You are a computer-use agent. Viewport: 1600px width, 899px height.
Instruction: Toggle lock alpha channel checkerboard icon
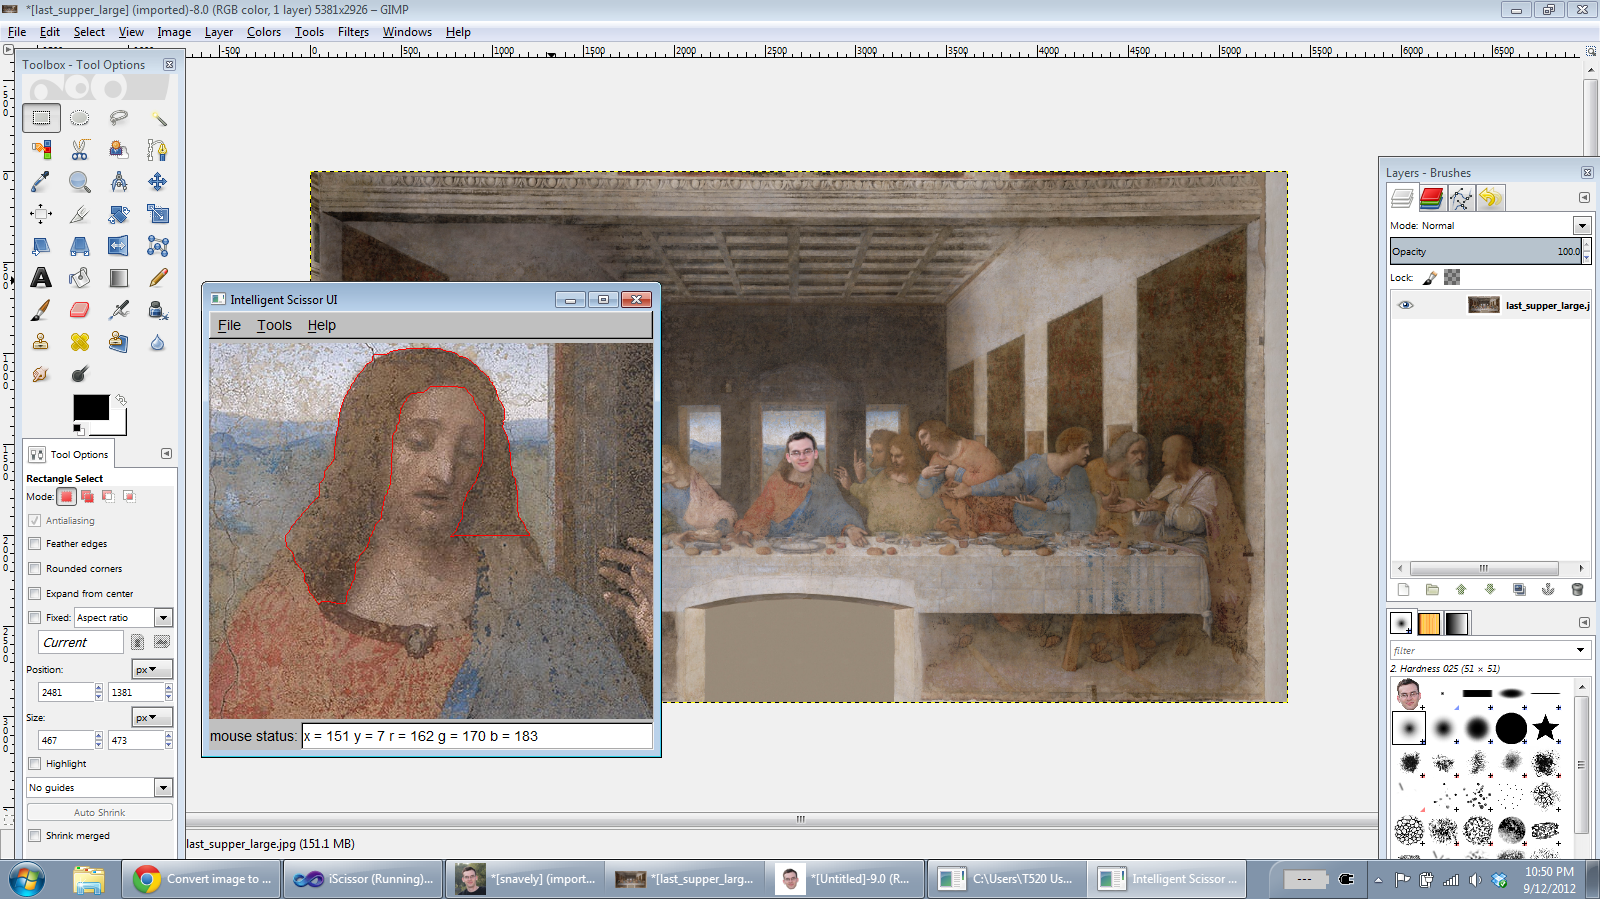[x=1452, y=277]
